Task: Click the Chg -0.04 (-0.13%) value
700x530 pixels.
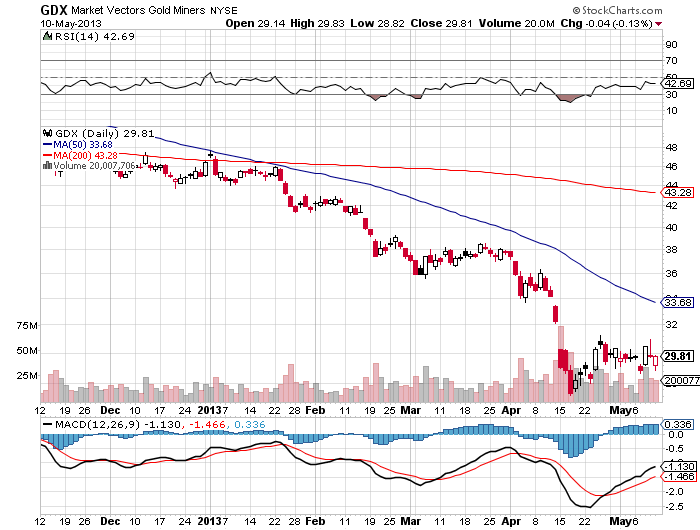Action: point(607,23)
